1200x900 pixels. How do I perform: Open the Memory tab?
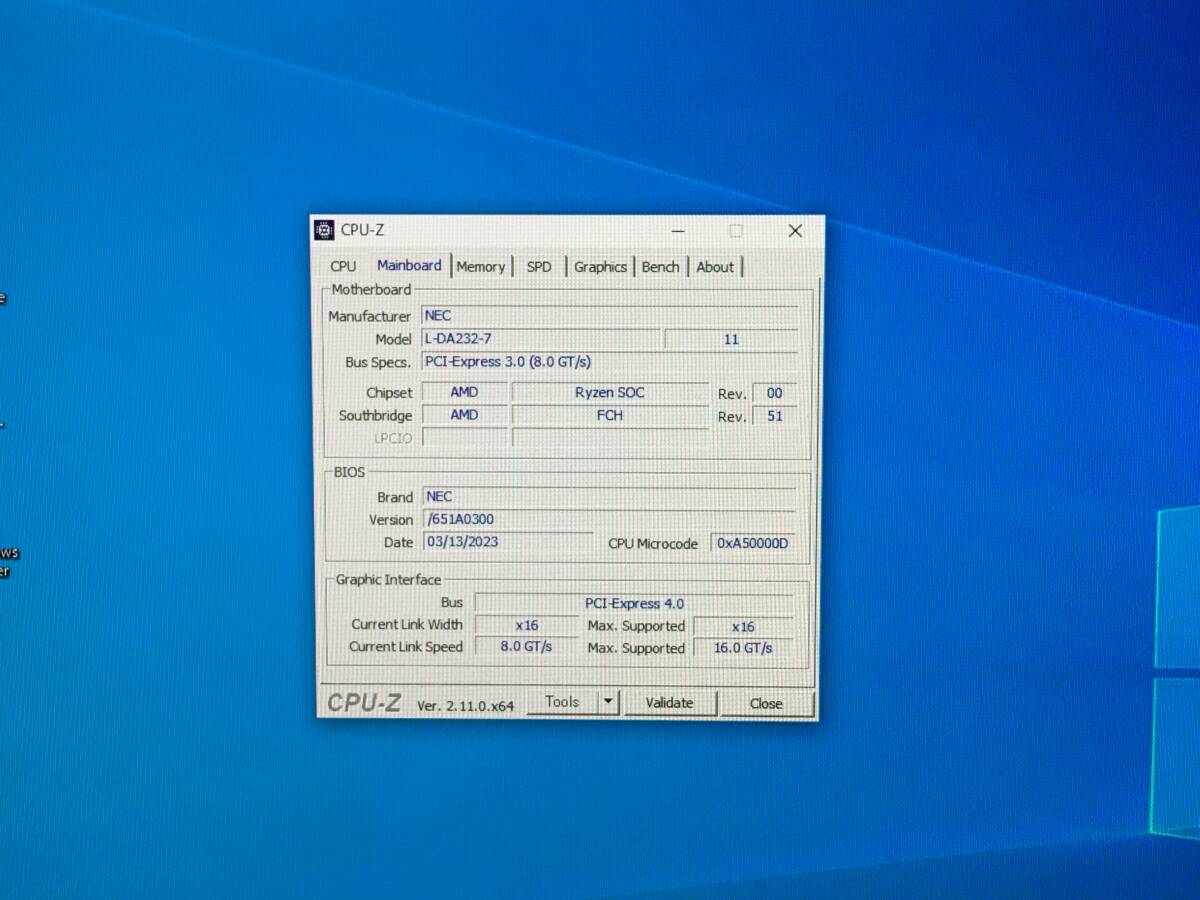[x=481, y=267]
